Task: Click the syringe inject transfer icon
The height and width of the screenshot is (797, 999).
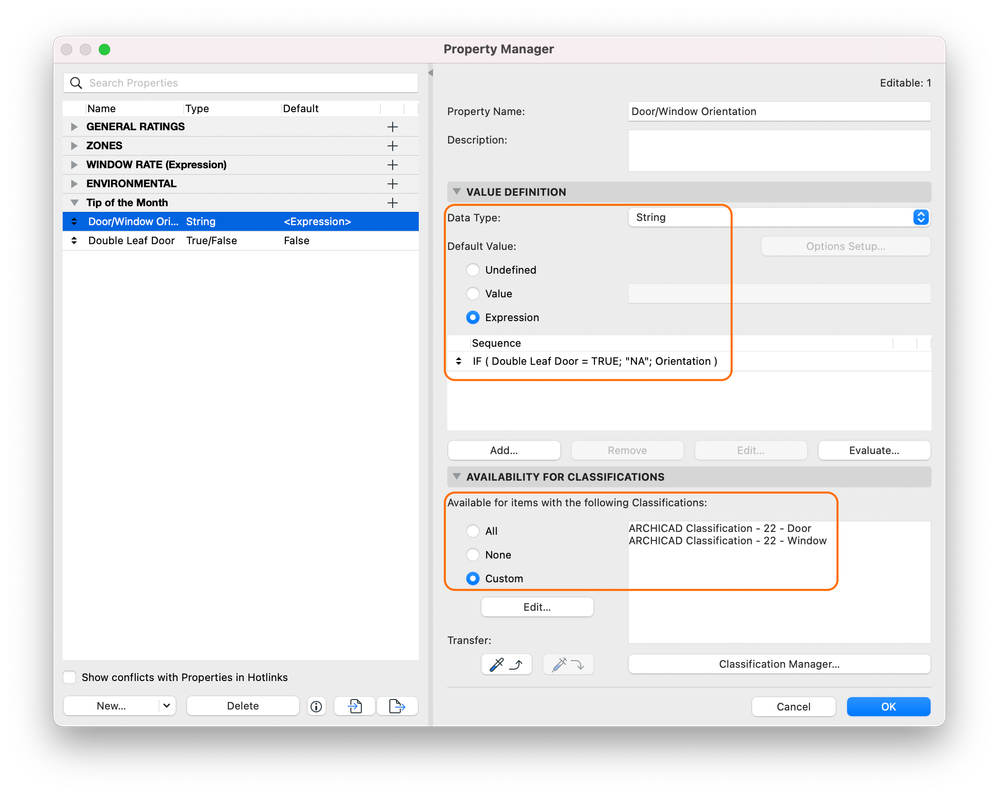Action: [x=568, y=664]
